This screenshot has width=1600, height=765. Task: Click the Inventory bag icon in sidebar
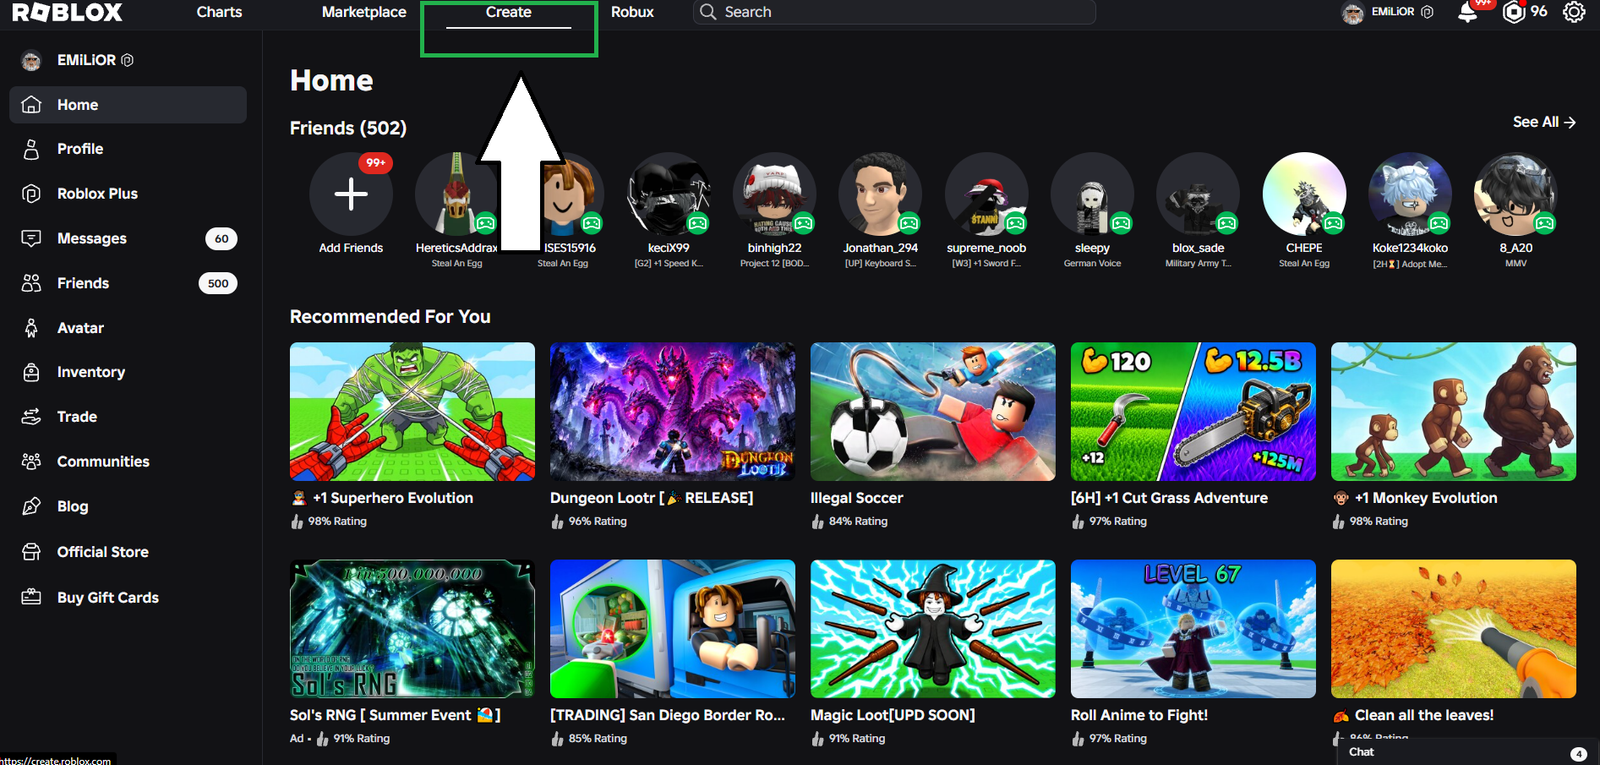tap(31, 372)
